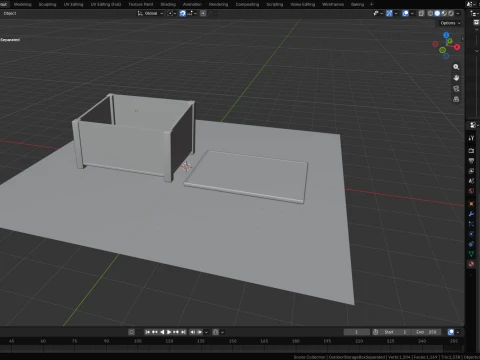Open the Object menu in viewport header
This screenshot has width=480, height=360.
10,13
